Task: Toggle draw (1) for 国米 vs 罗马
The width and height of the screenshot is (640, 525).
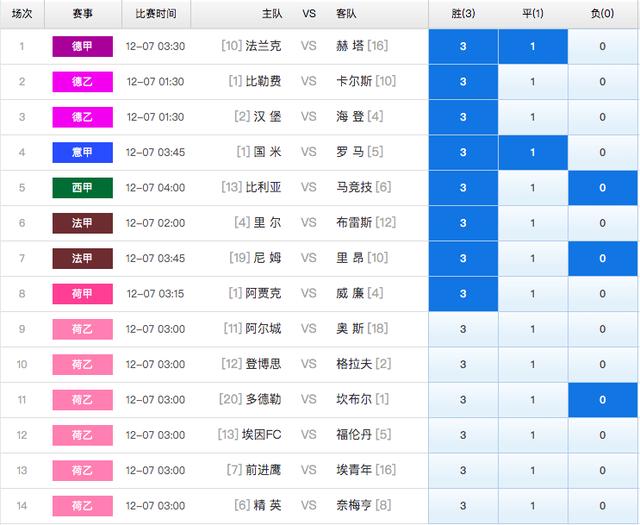Action: click(533, 152)
